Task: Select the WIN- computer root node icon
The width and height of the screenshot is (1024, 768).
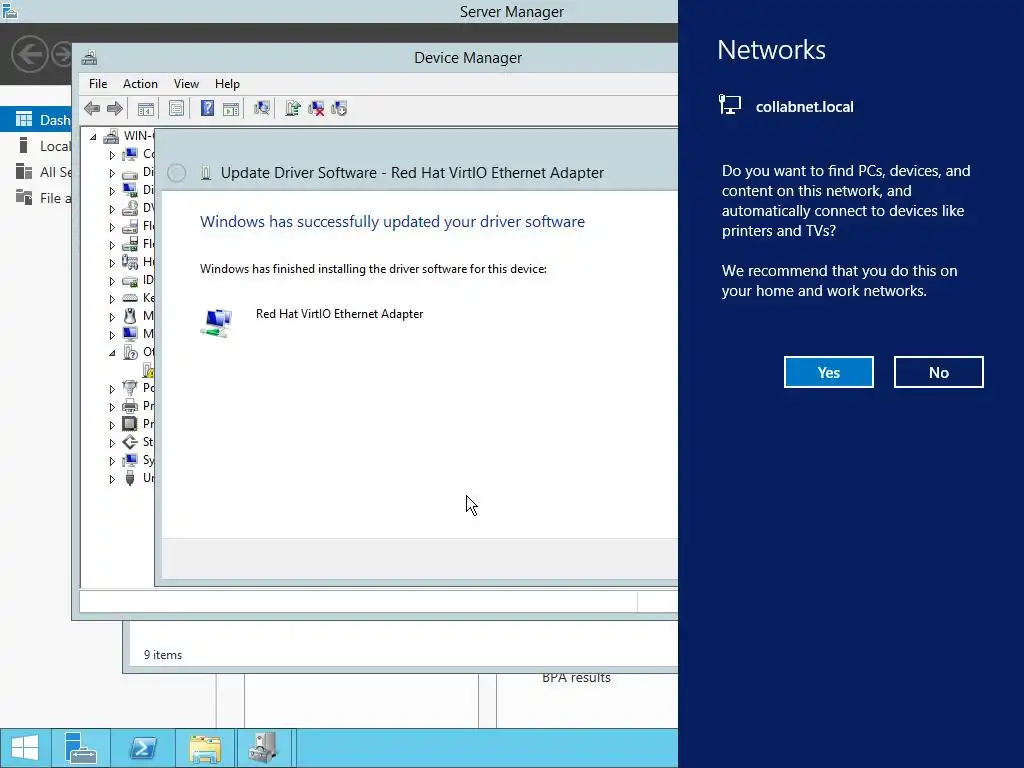Action: click(x=112, y=136)
